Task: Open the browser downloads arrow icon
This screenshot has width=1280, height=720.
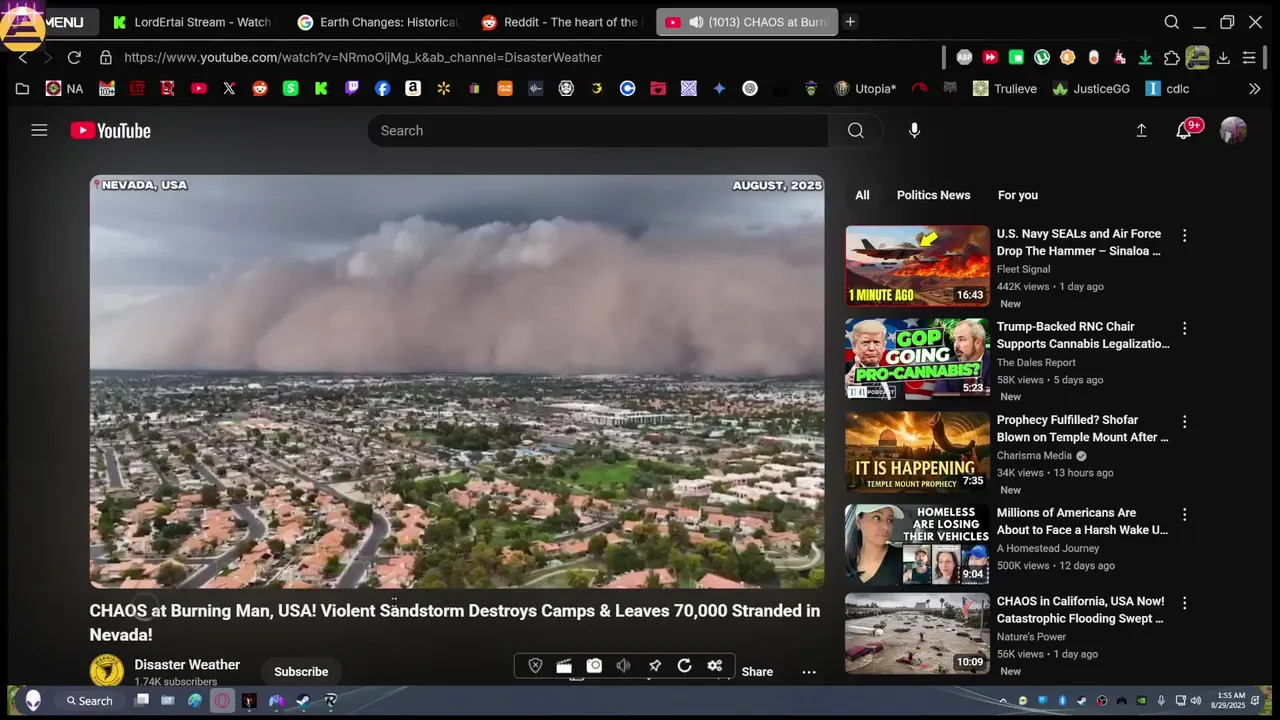Action: click(x=1223, y=58)
